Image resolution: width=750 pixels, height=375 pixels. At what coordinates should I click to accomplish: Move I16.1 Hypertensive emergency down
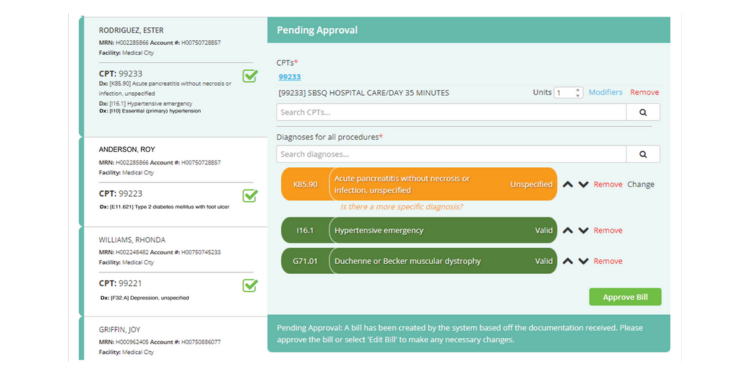pos(583,231)
